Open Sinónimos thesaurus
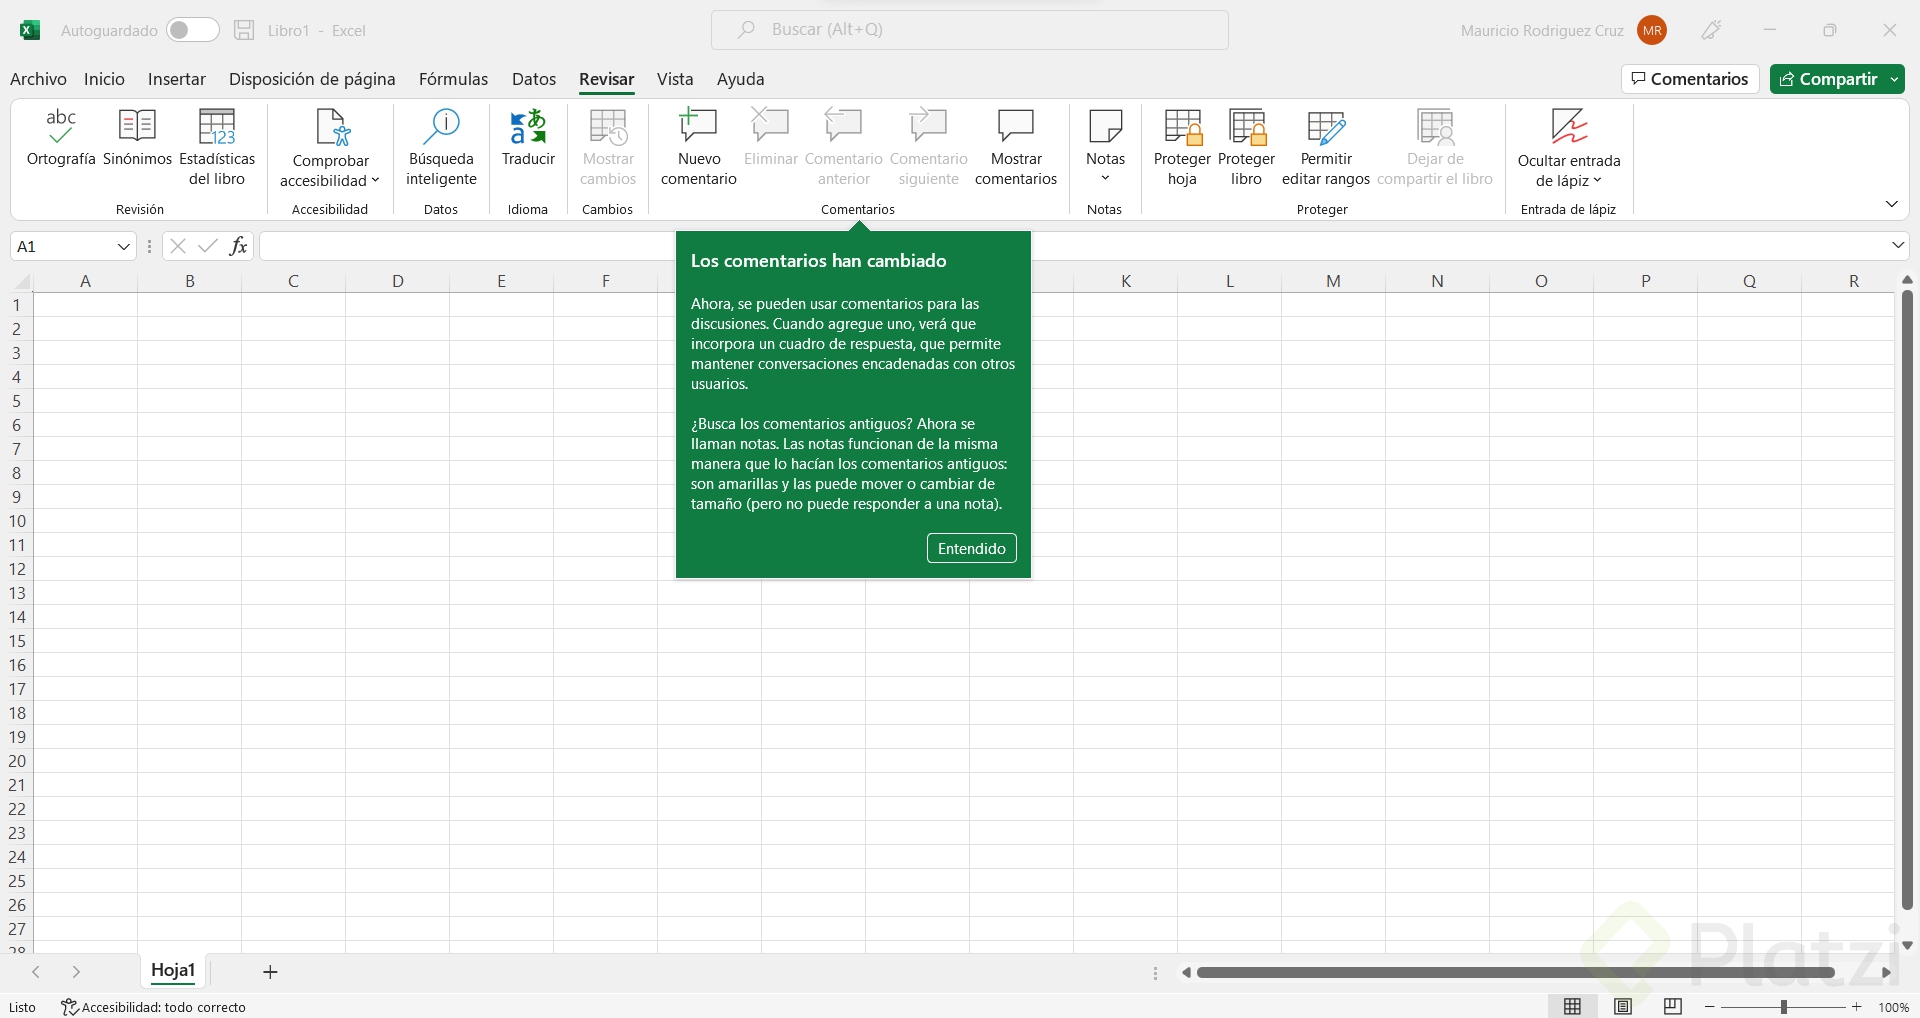Image resolution: width=1920 pixels, height=1018 pixels. (x=136, y=145)
